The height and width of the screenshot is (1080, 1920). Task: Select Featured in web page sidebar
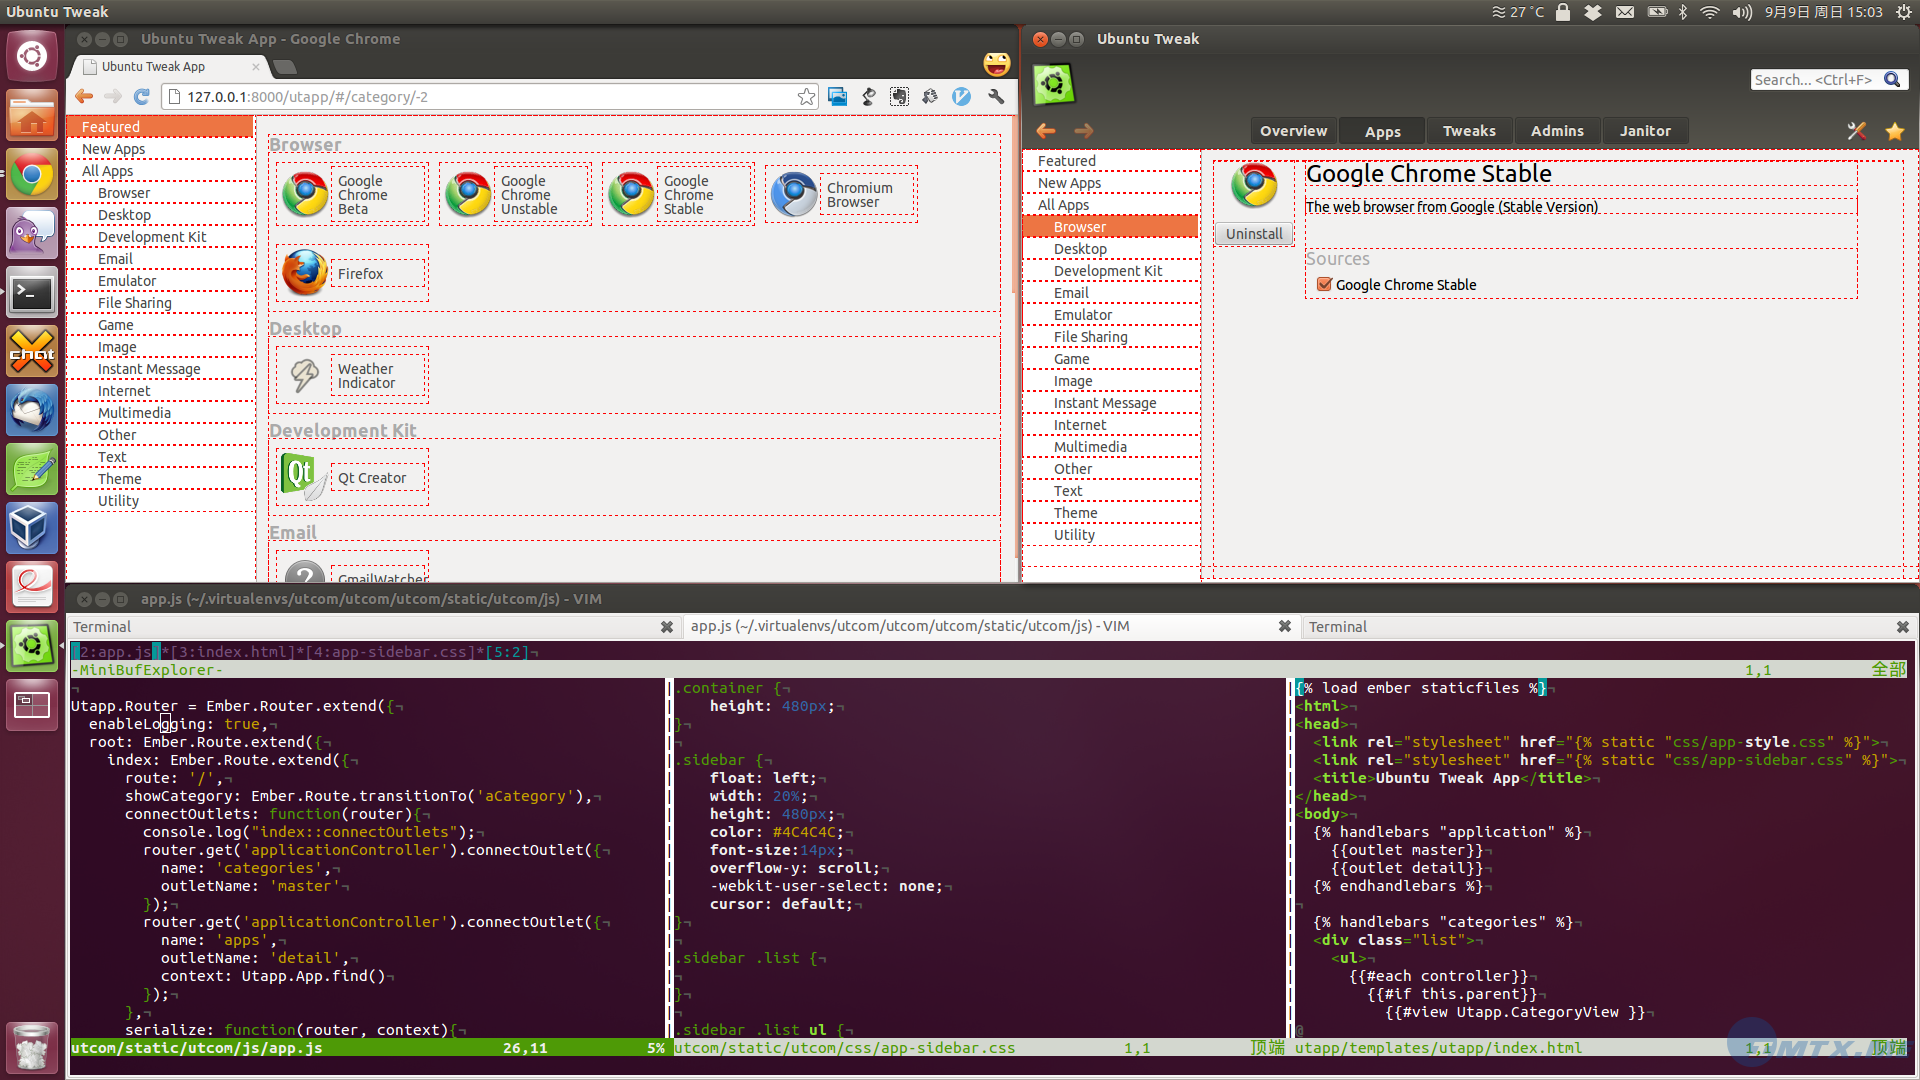click(160, 127)
